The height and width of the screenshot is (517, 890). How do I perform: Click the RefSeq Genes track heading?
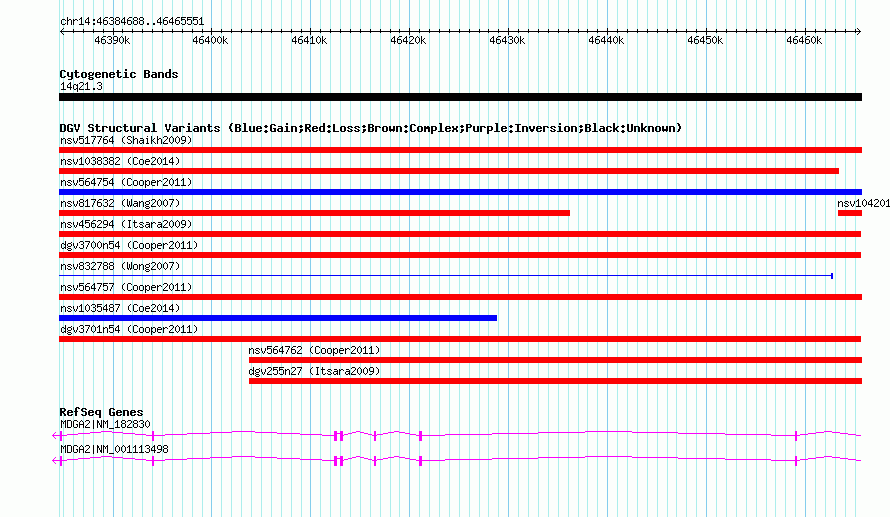tap(101, 412)
